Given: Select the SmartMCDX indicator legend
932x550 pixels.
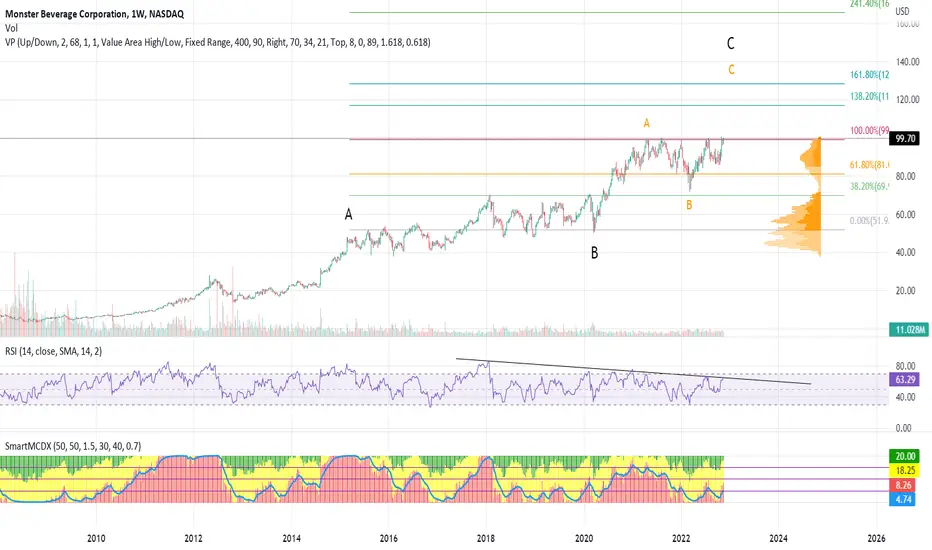Looking at the screenshot, I should coord(73,446).
